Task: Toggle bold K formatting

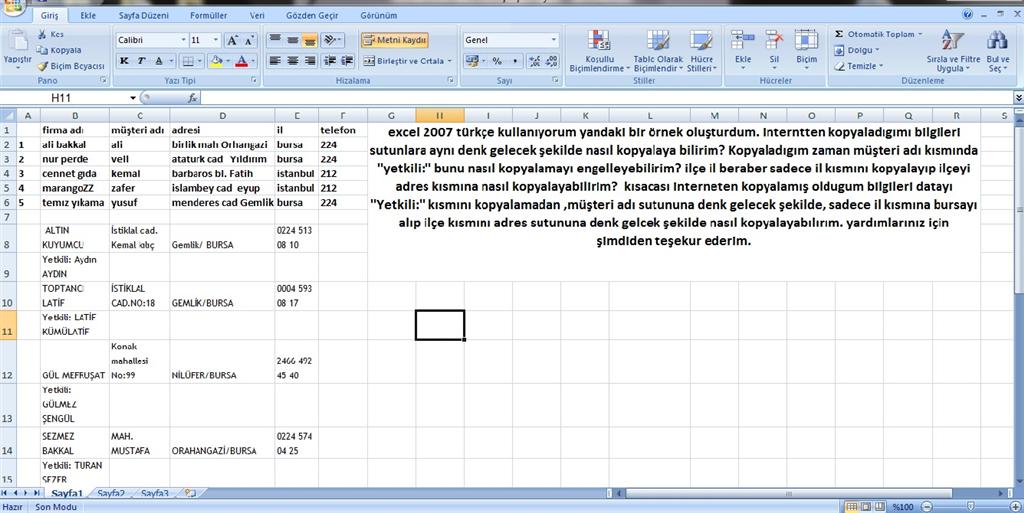Action: [124, 61]
